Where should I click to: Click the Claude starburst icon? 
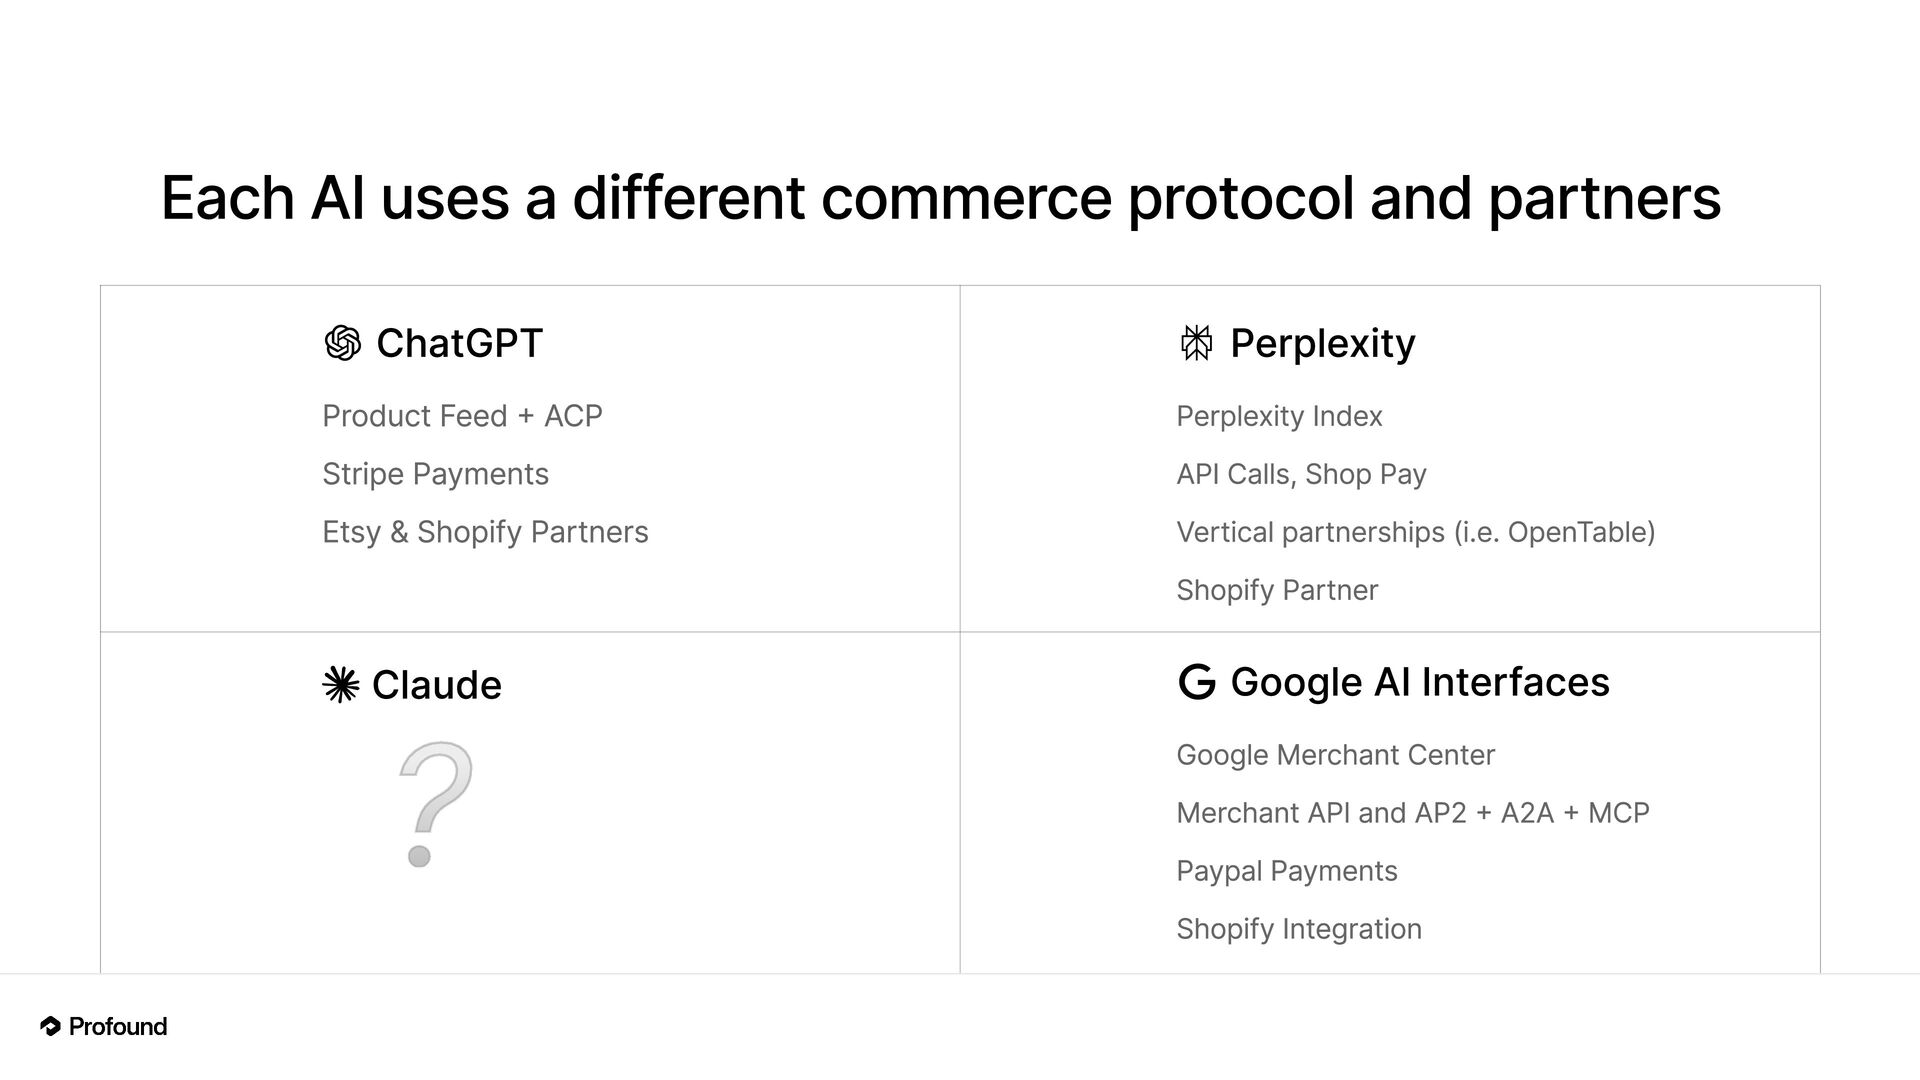click(341, 685)
